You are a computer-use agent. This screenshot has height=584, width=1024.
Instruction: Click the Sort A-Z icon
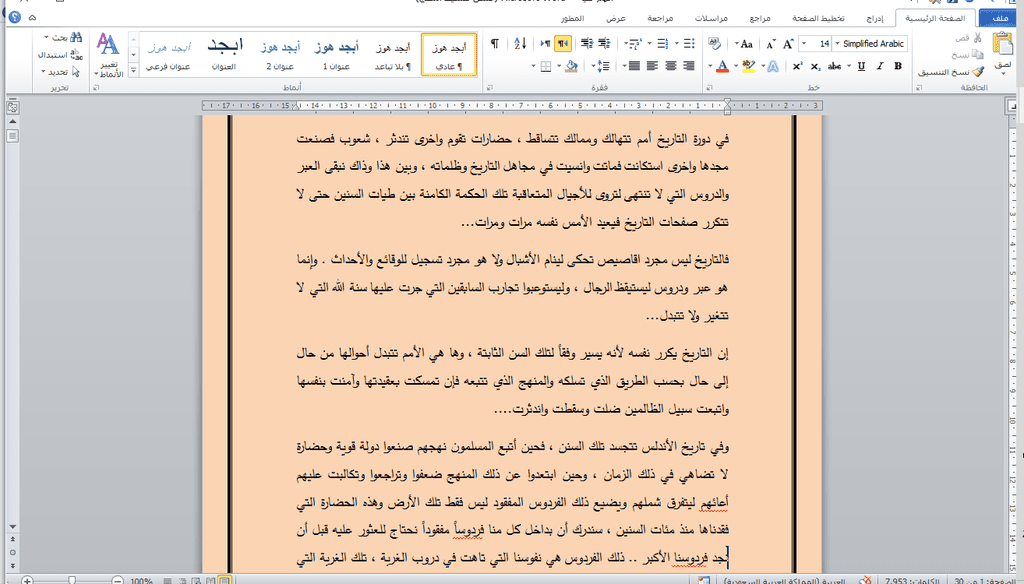(520, 44)
